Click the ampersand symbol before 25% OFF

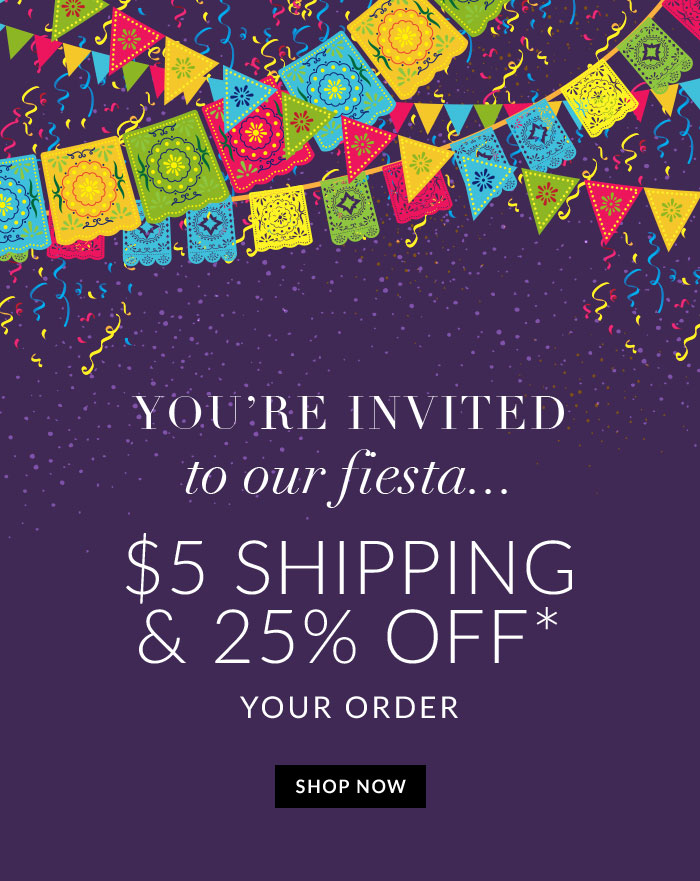pyautogui.click(x=162, y=637)
